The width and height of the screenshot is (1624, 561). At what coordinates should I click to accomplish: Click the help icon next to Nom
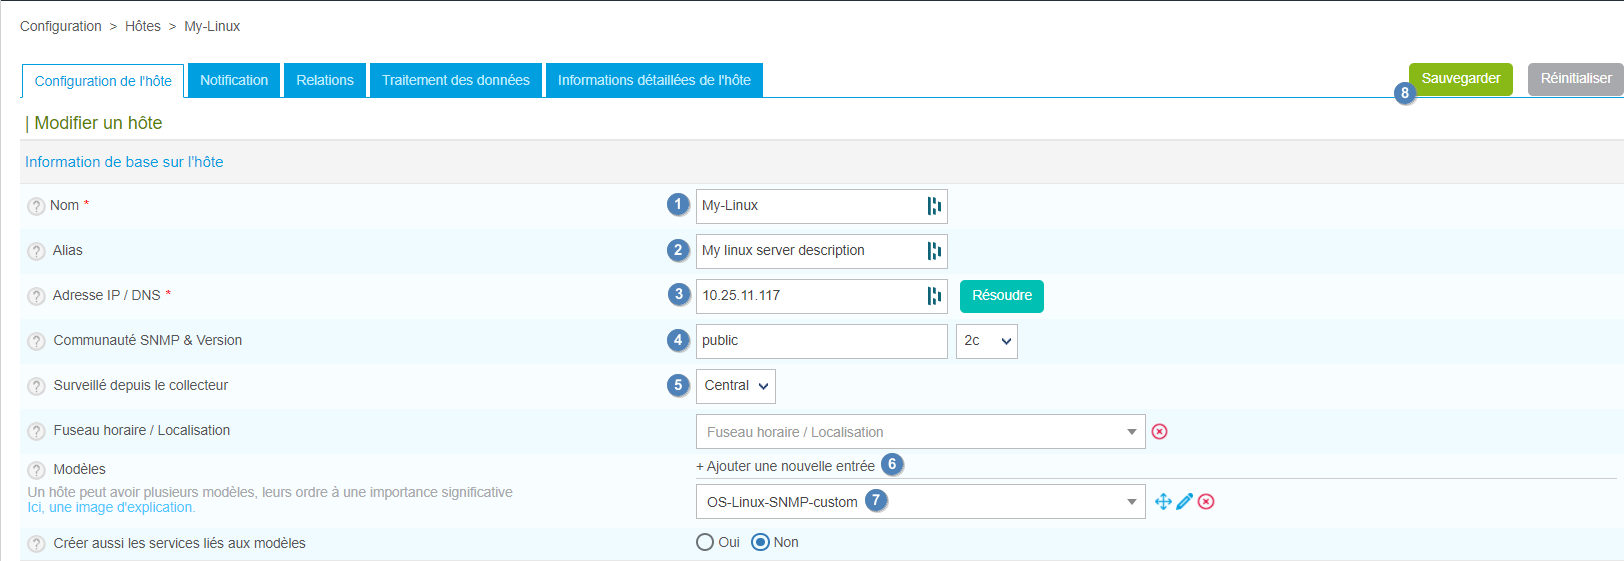click(36, 207)
